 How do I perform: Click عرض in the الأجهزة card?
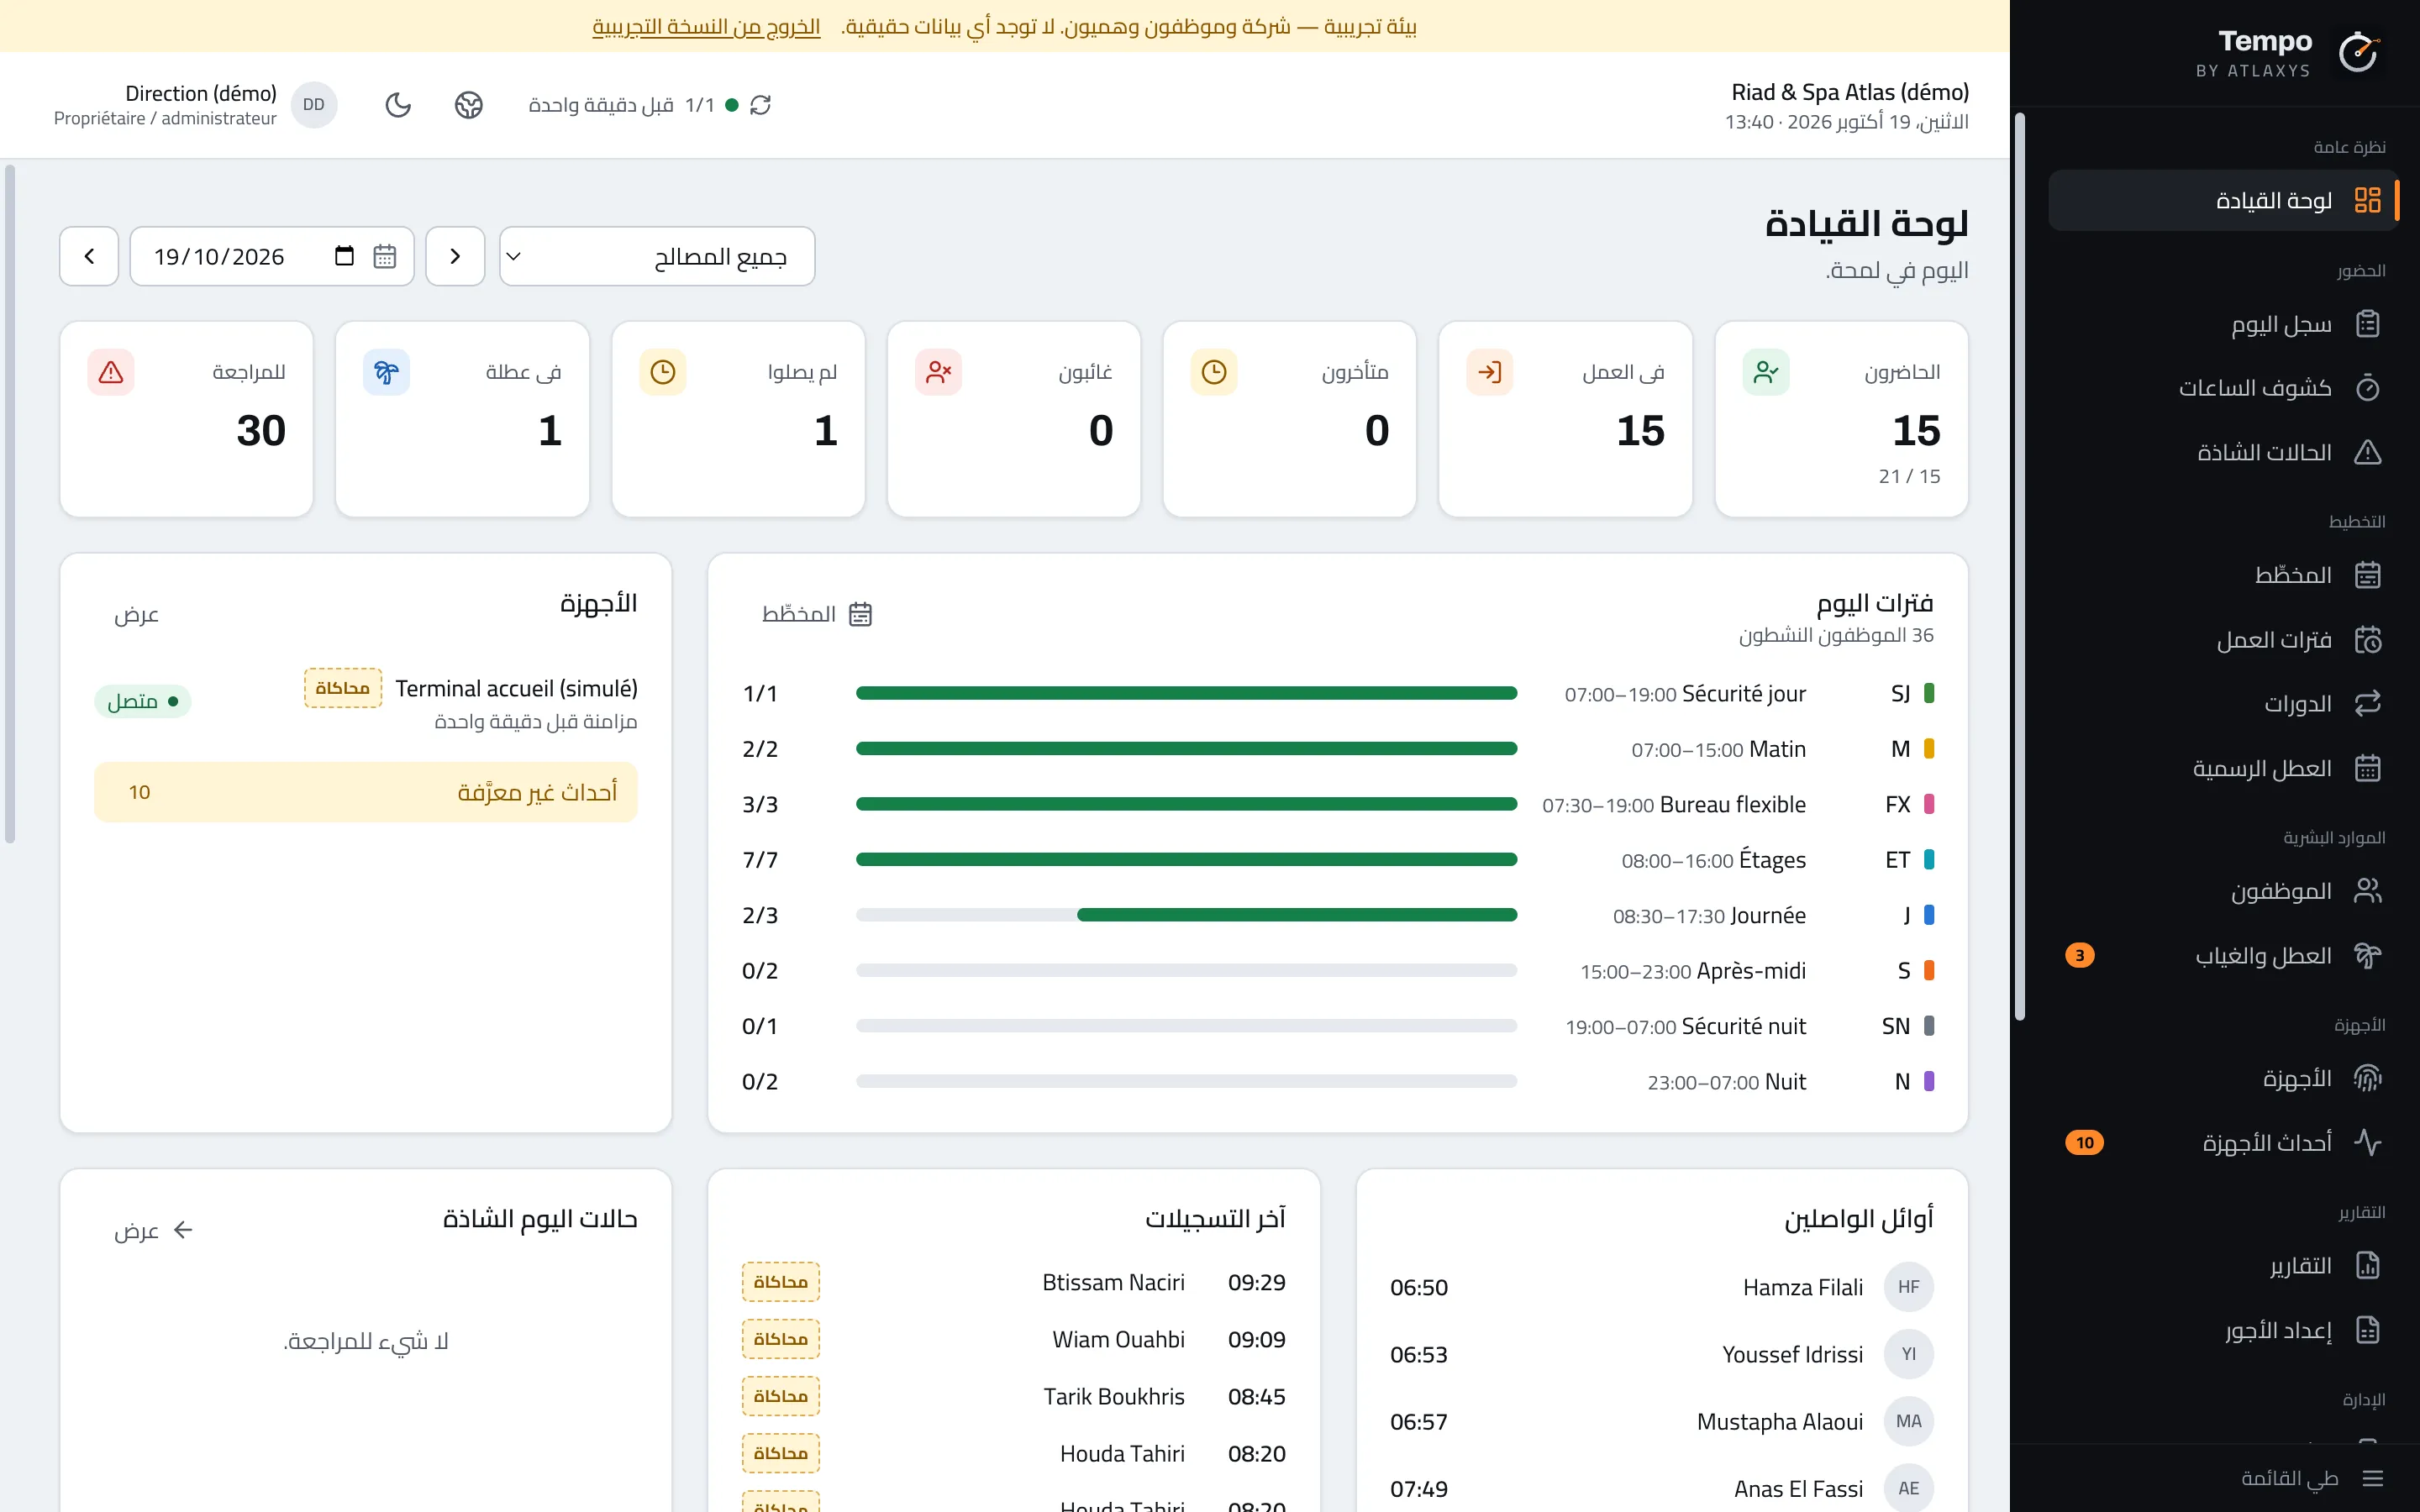click(x=137, y=614)
